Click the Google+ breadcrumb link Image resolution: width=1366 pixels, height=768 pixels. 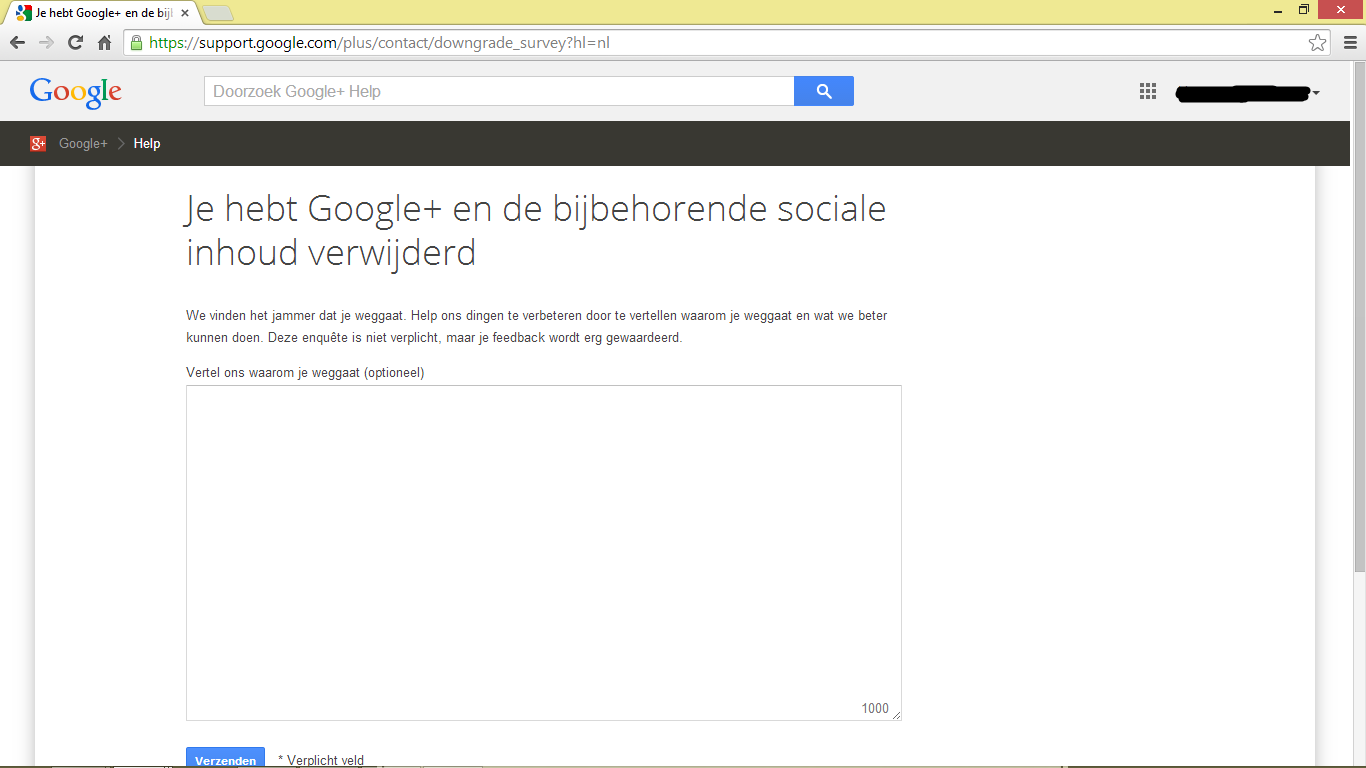(x=83, y=144)
